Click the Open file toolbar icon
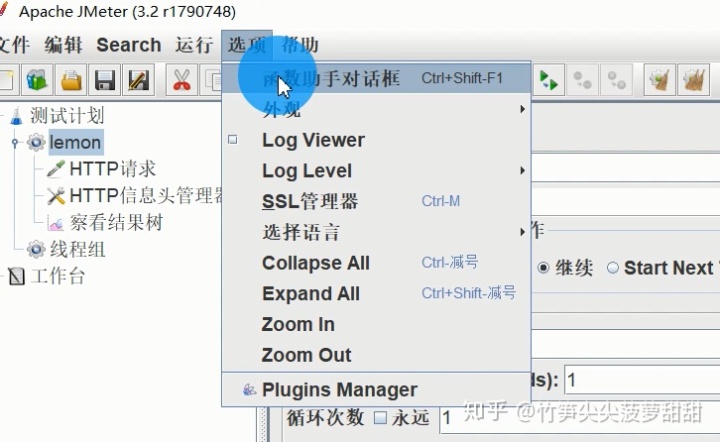This screenshot has height=442, width=720. pyautogui.click(x=71, y=80)
